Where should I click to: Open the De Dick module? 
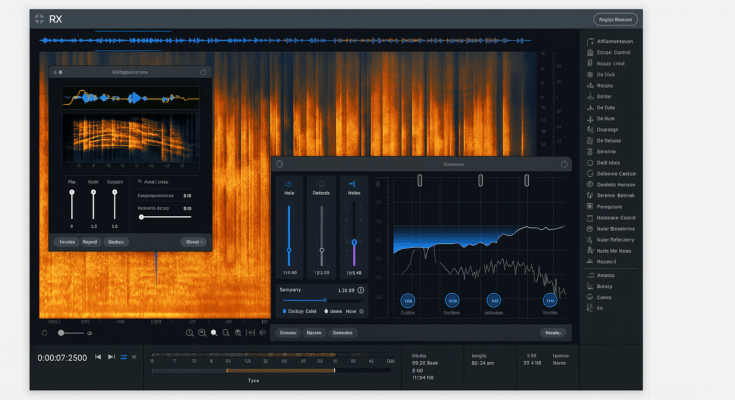pos(601,75)
